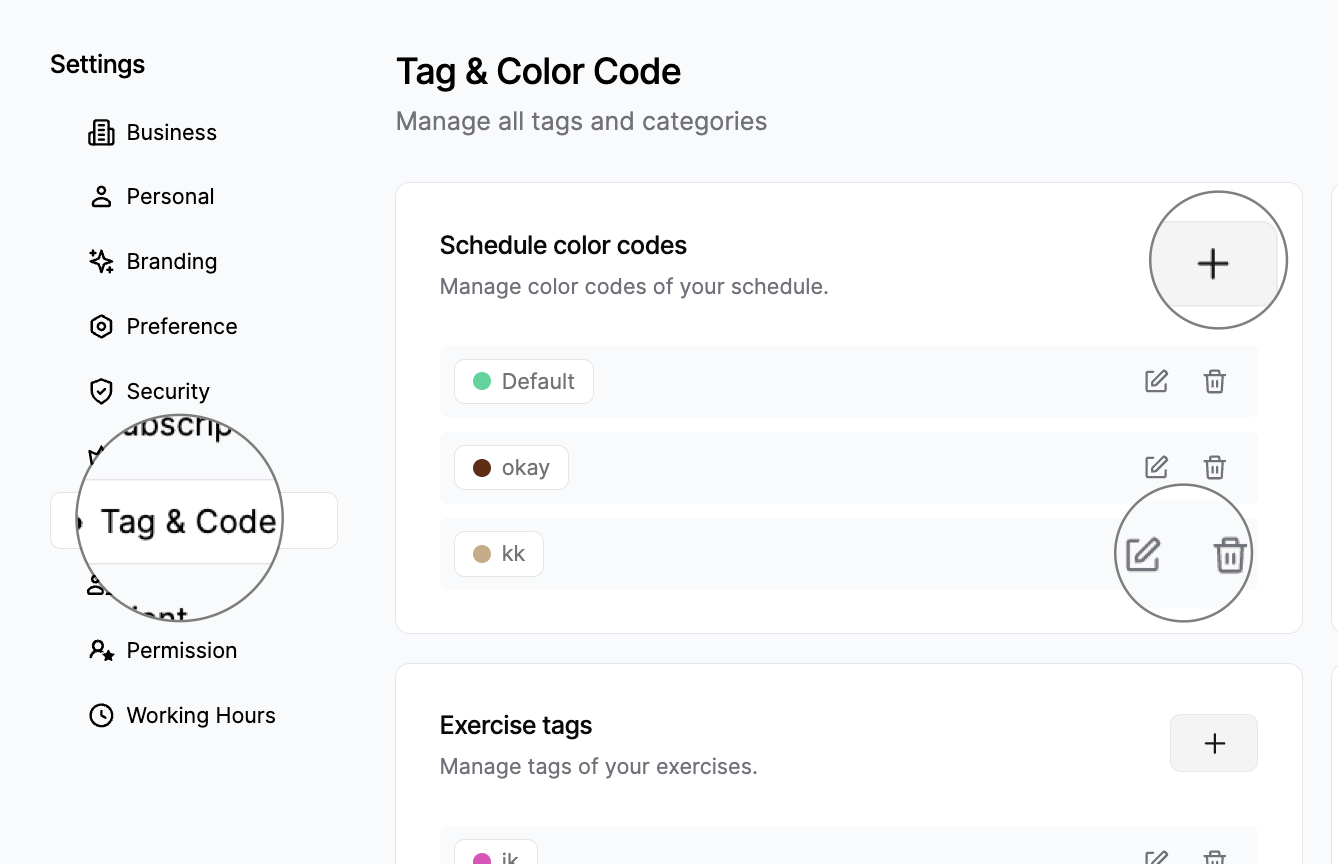Delete the okay color code
1338x864 pixels.
[1215, 467]
